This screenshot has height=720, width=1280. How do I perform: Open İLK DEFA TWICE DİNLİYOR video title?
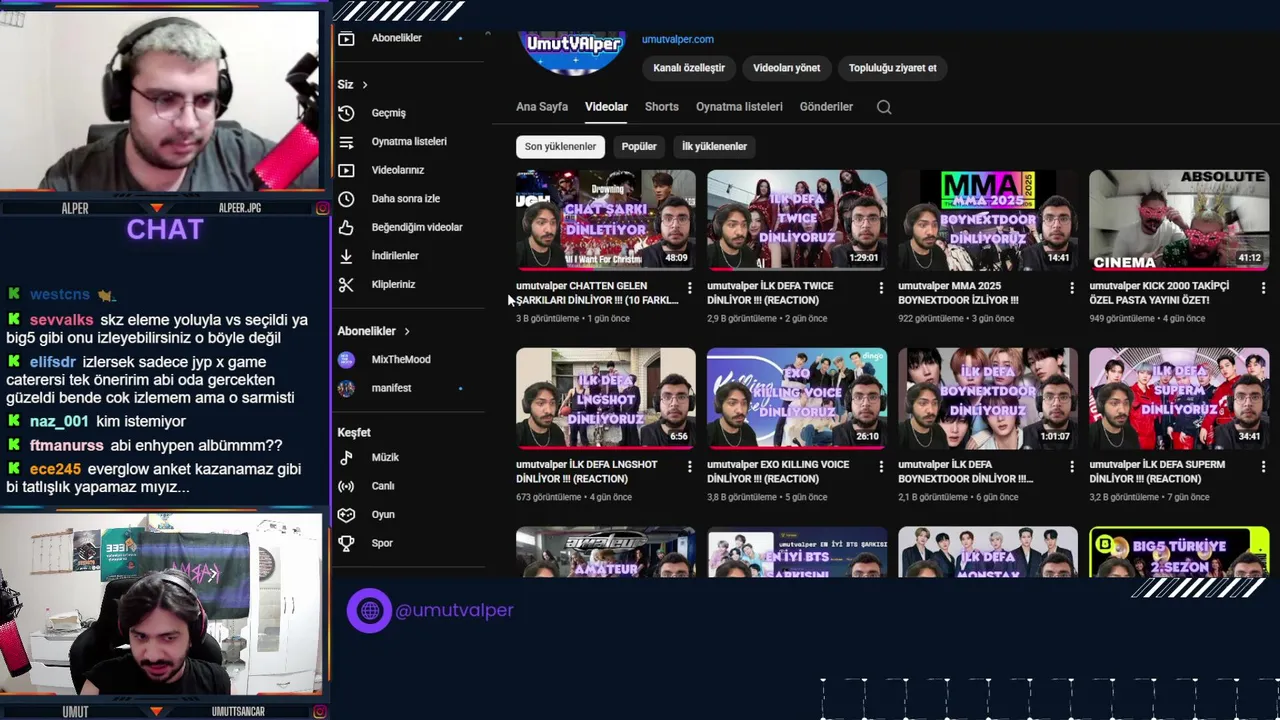tap(770, 293)
